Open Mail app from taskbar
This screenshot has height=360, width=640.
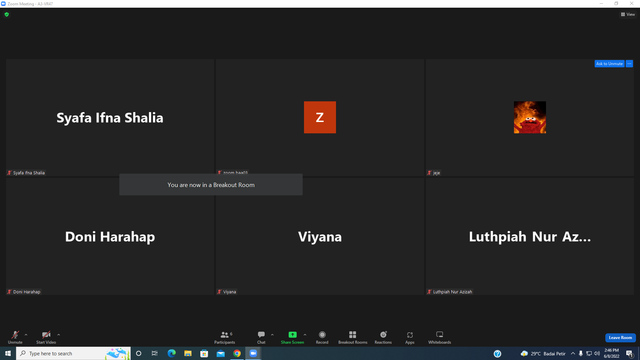[x=220, y=353]
